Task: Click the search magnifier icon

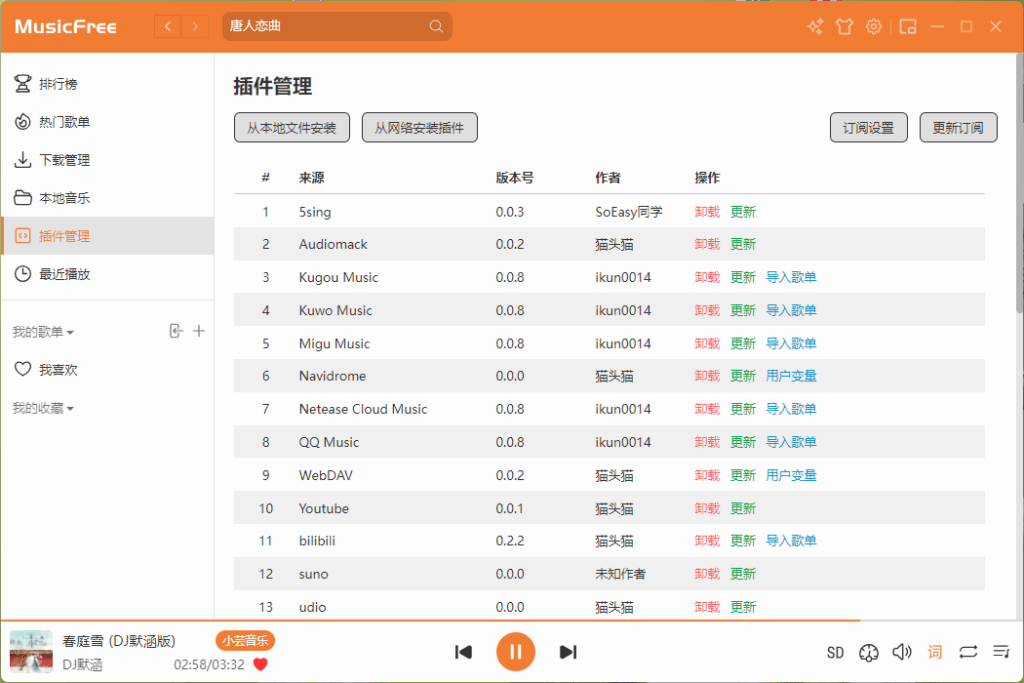Action: (436, 26)
